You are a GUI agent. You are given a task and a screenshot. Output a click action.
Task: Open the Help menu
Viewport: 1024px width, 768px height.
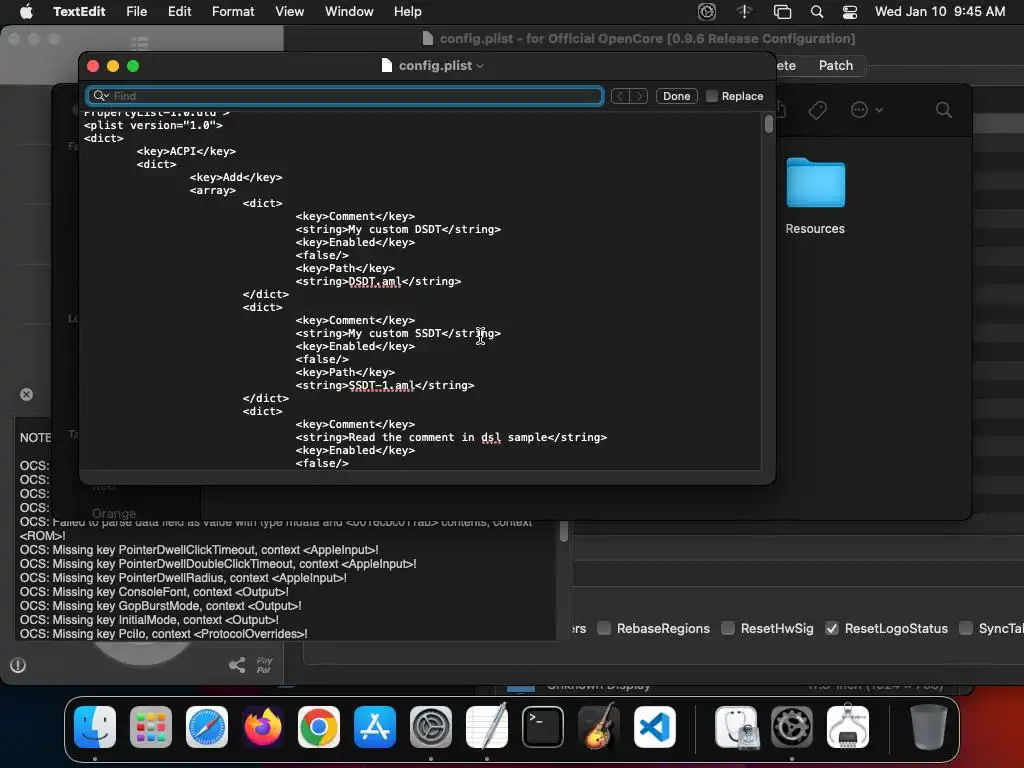(408, 12)
